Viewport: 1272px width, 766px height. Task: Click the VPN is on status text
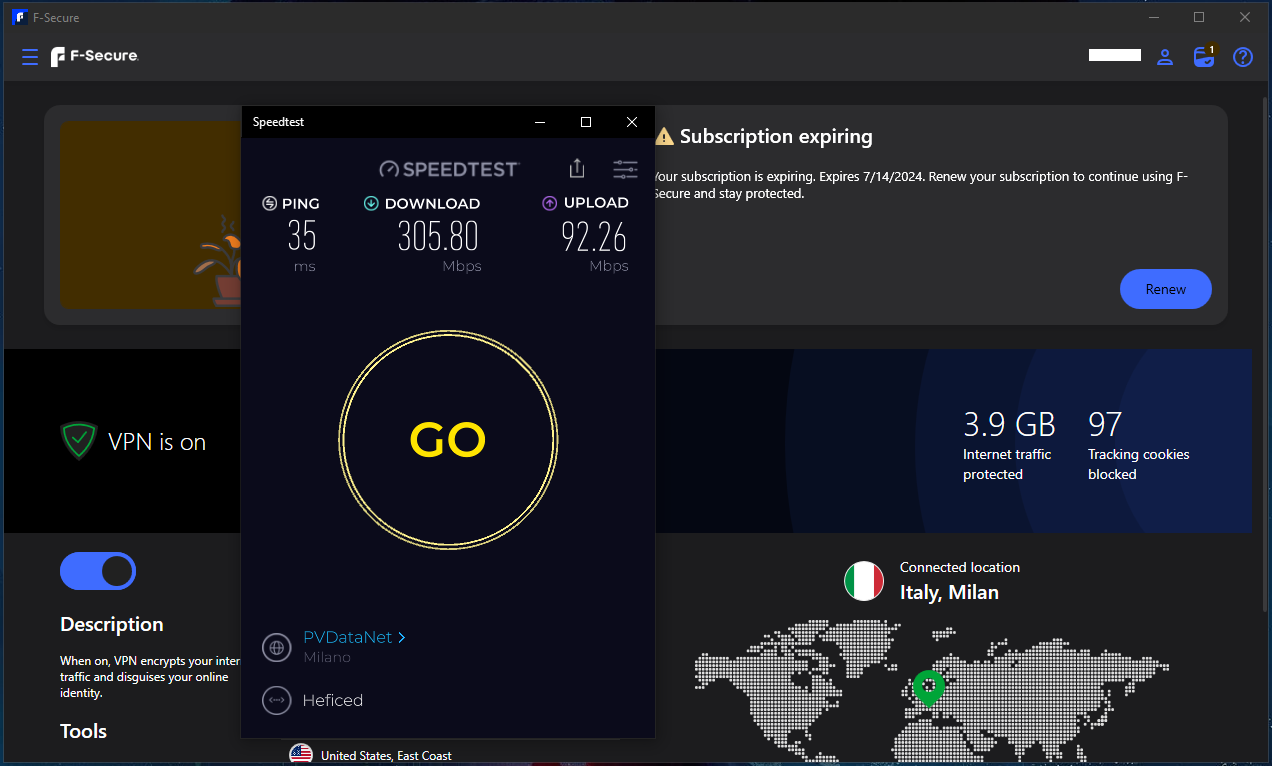(157, 442)
